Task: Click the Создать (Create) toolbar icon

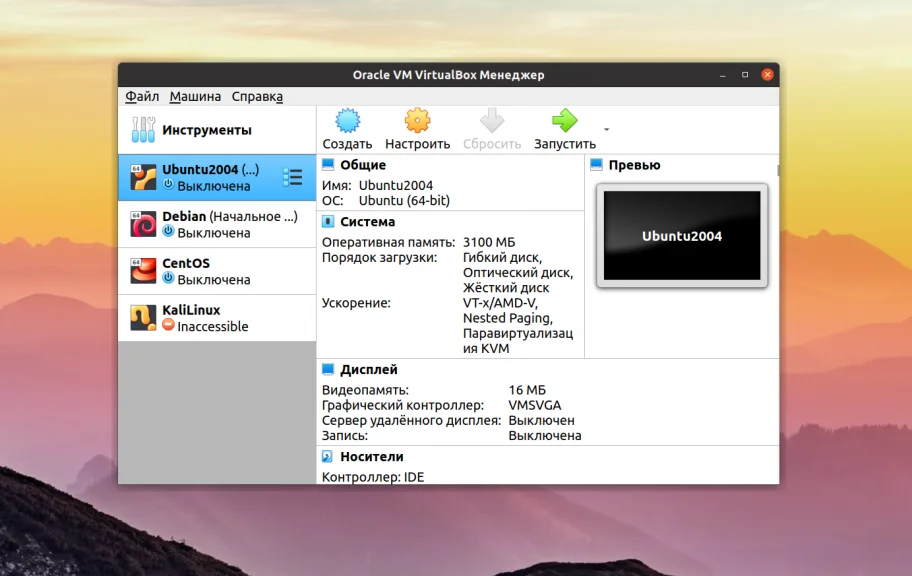Action: pos(348,121)
